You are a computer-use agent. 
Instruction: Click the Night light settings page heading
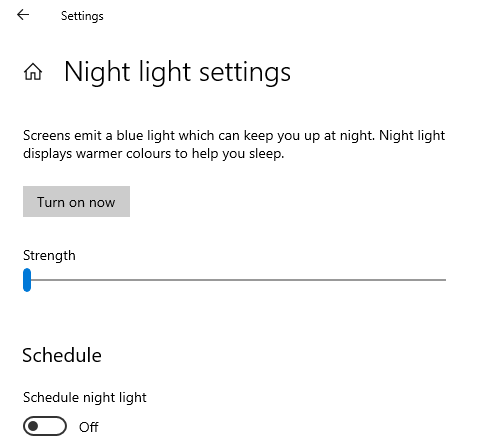(x=177, y=72)
